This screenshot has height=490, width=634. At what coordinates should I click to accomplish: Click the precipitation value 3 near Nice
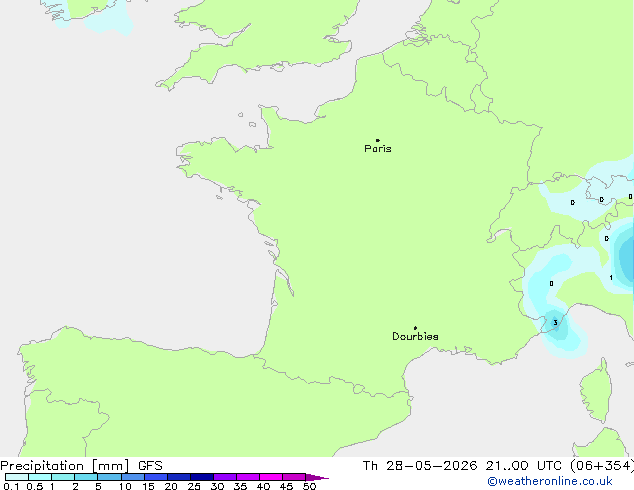tap(556, 322)
